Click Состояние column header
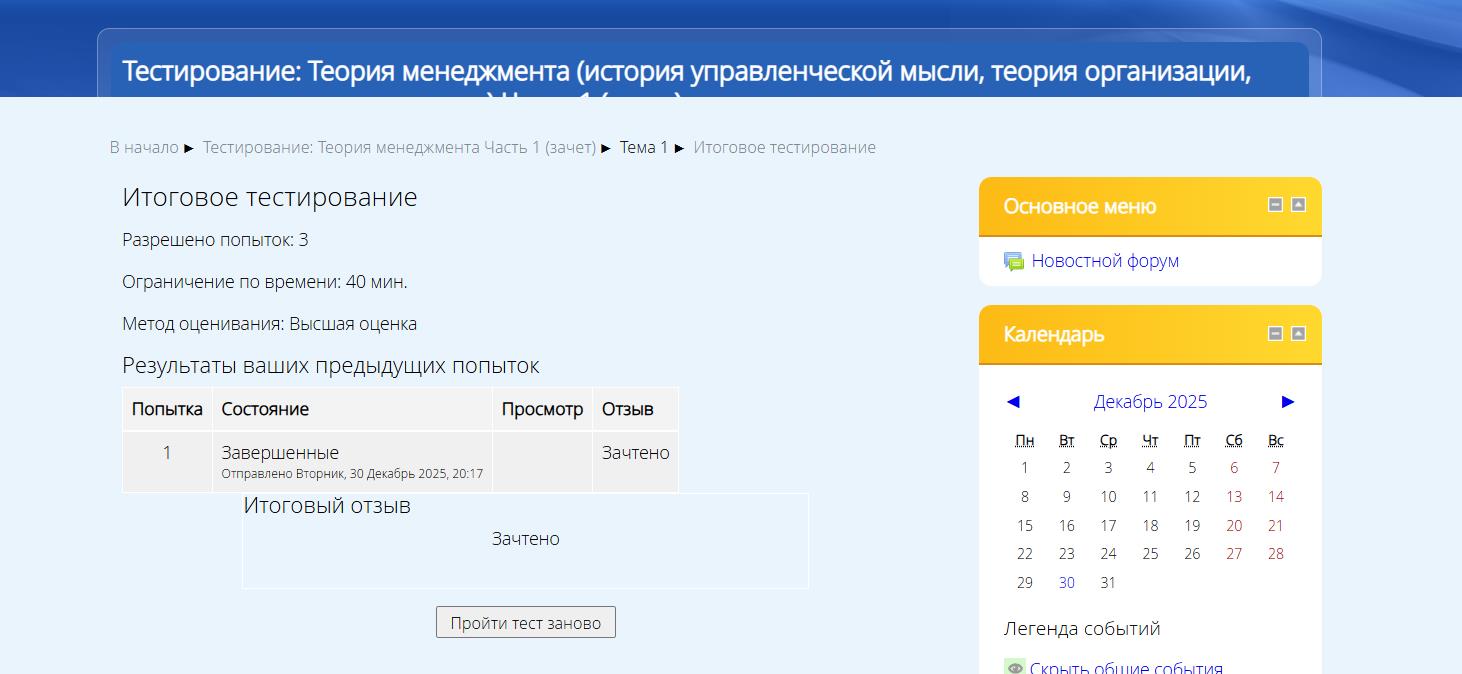The height and width of the screenshot is (674, 1462). click(352, 409)
